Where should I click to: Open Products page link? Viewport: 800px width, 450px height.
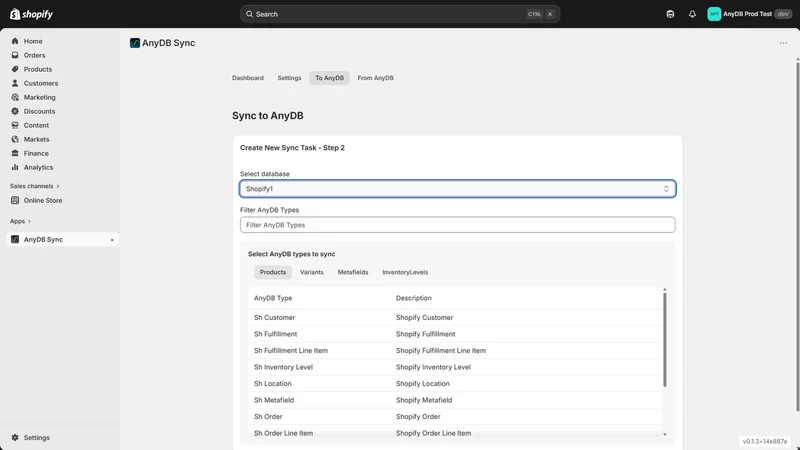coord(38,69)
